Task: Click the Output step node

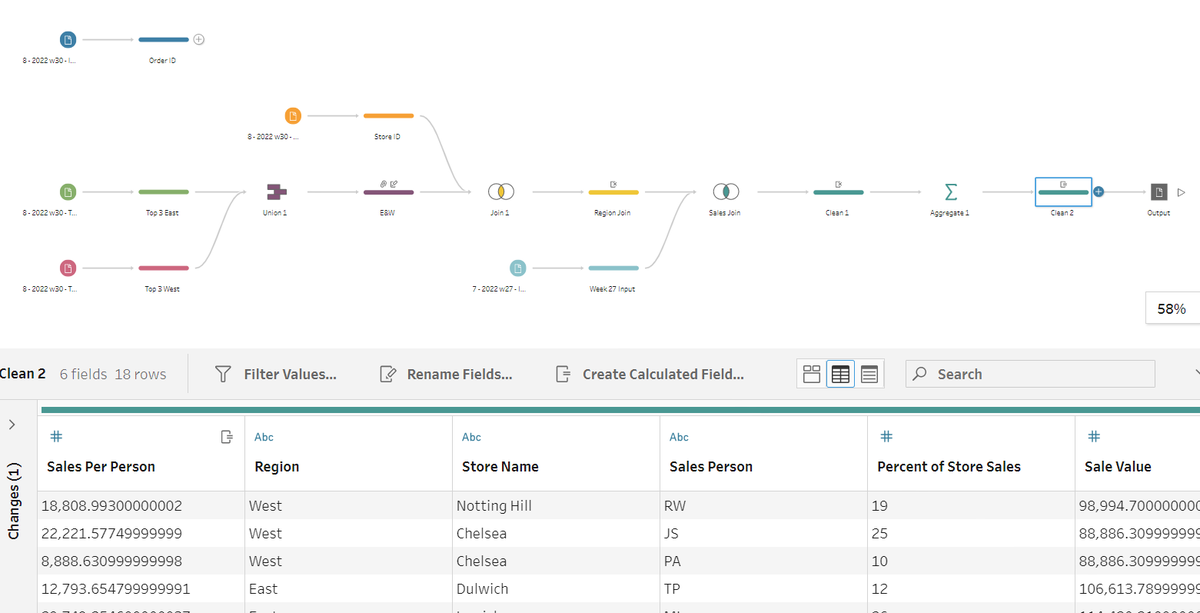Action: coord(1158,190)
